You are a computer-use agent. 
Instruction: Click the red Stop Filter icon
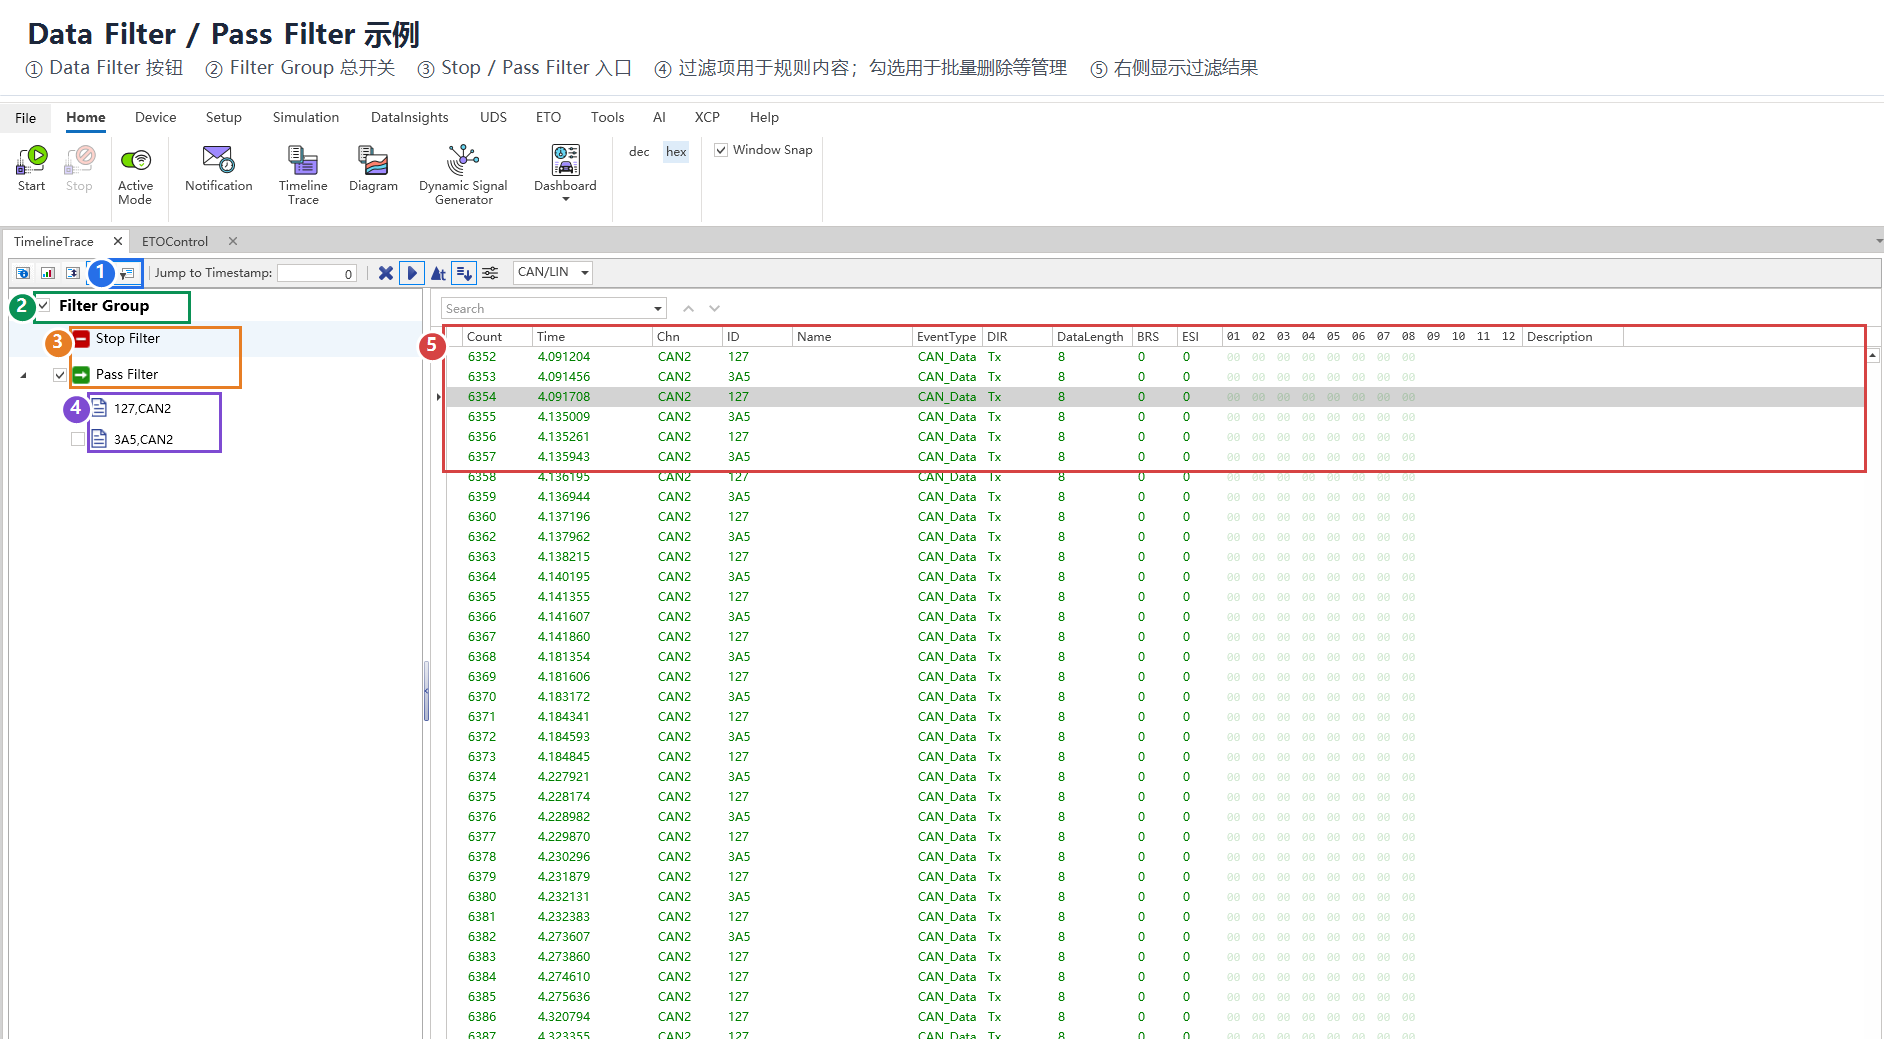(x=82, y=339)
